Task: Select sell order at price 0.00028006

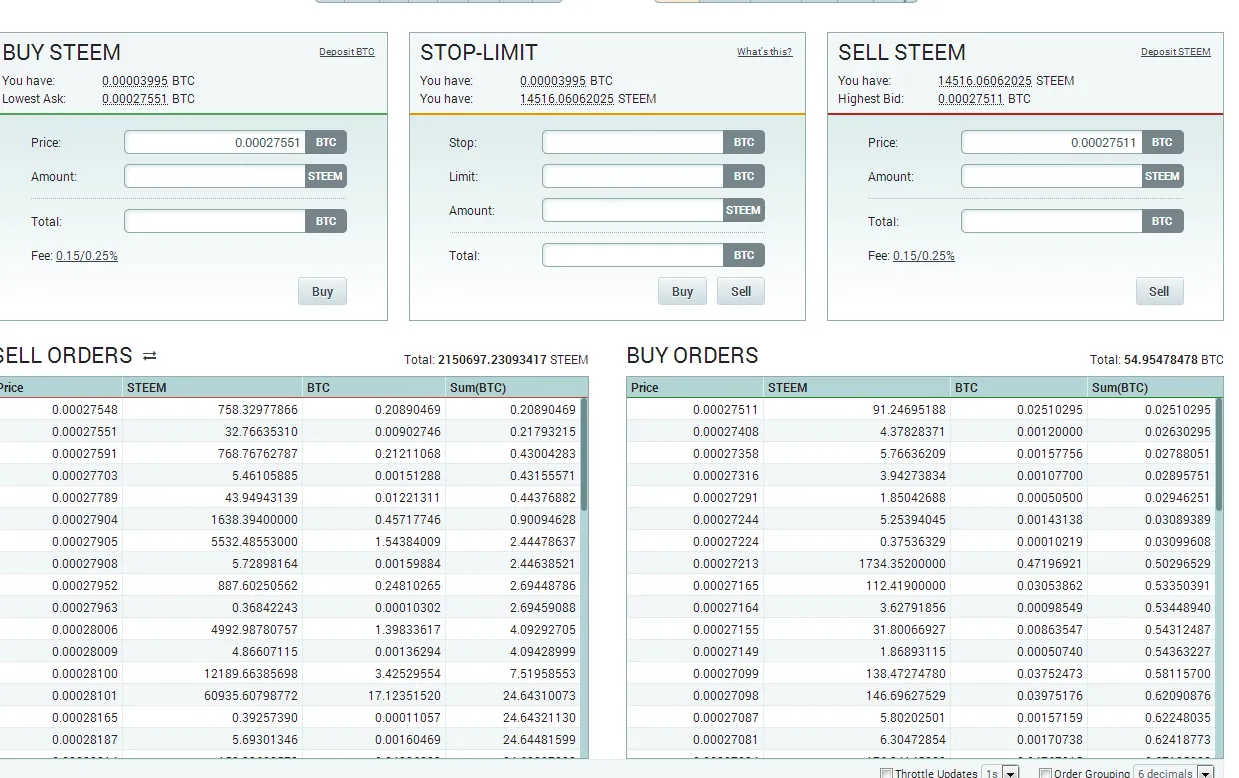Action: click(289, 630)
